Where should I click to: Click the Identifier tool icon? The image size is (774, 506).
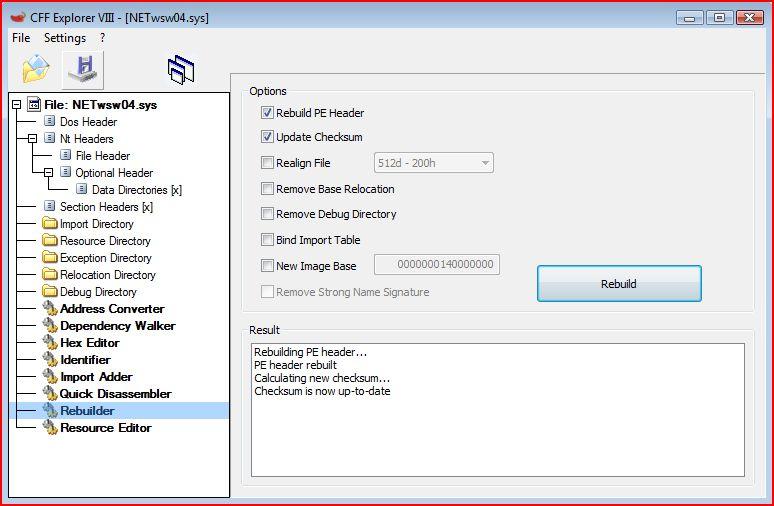[x=50, y=359]
